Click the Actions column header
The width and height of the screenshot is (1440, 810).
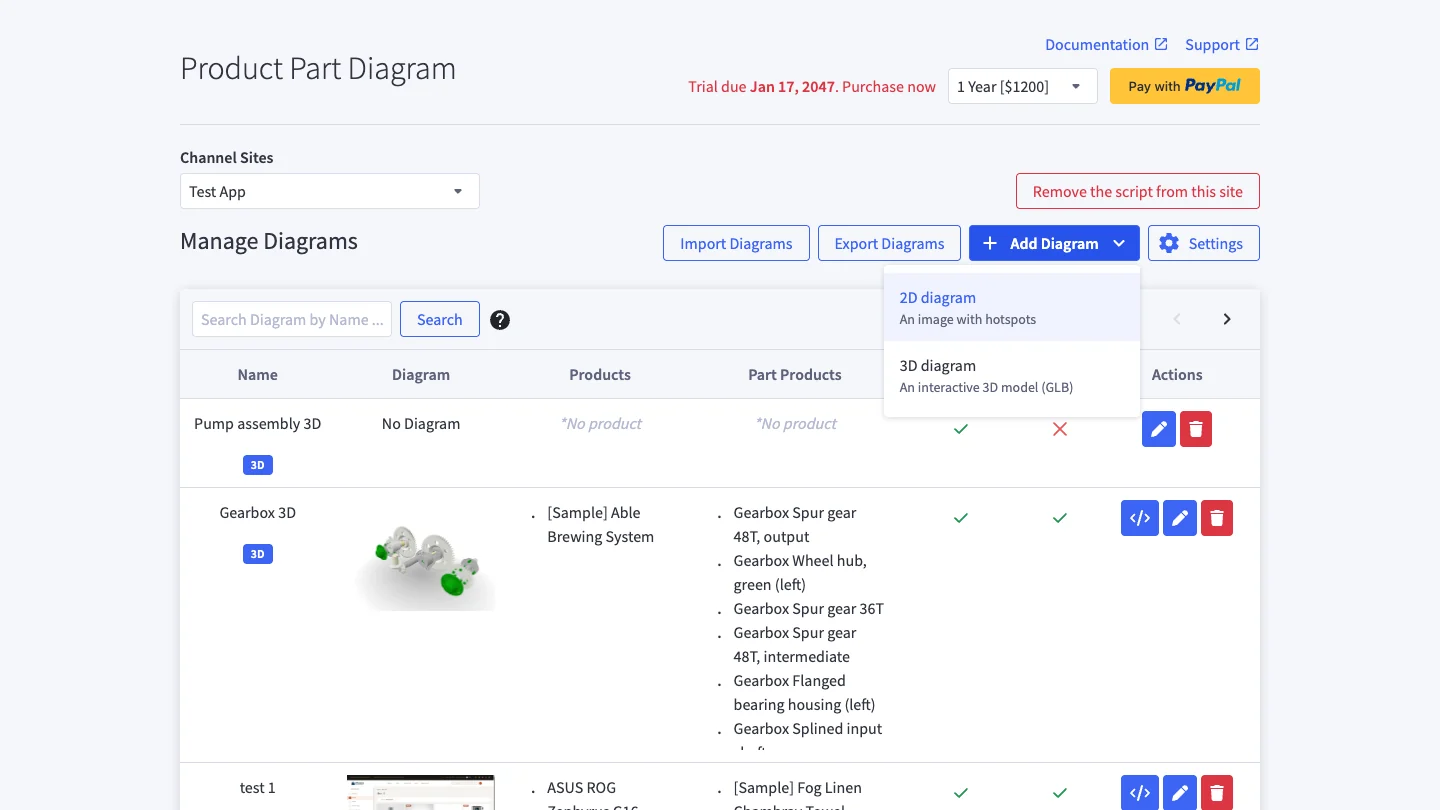coord(1177,375)
